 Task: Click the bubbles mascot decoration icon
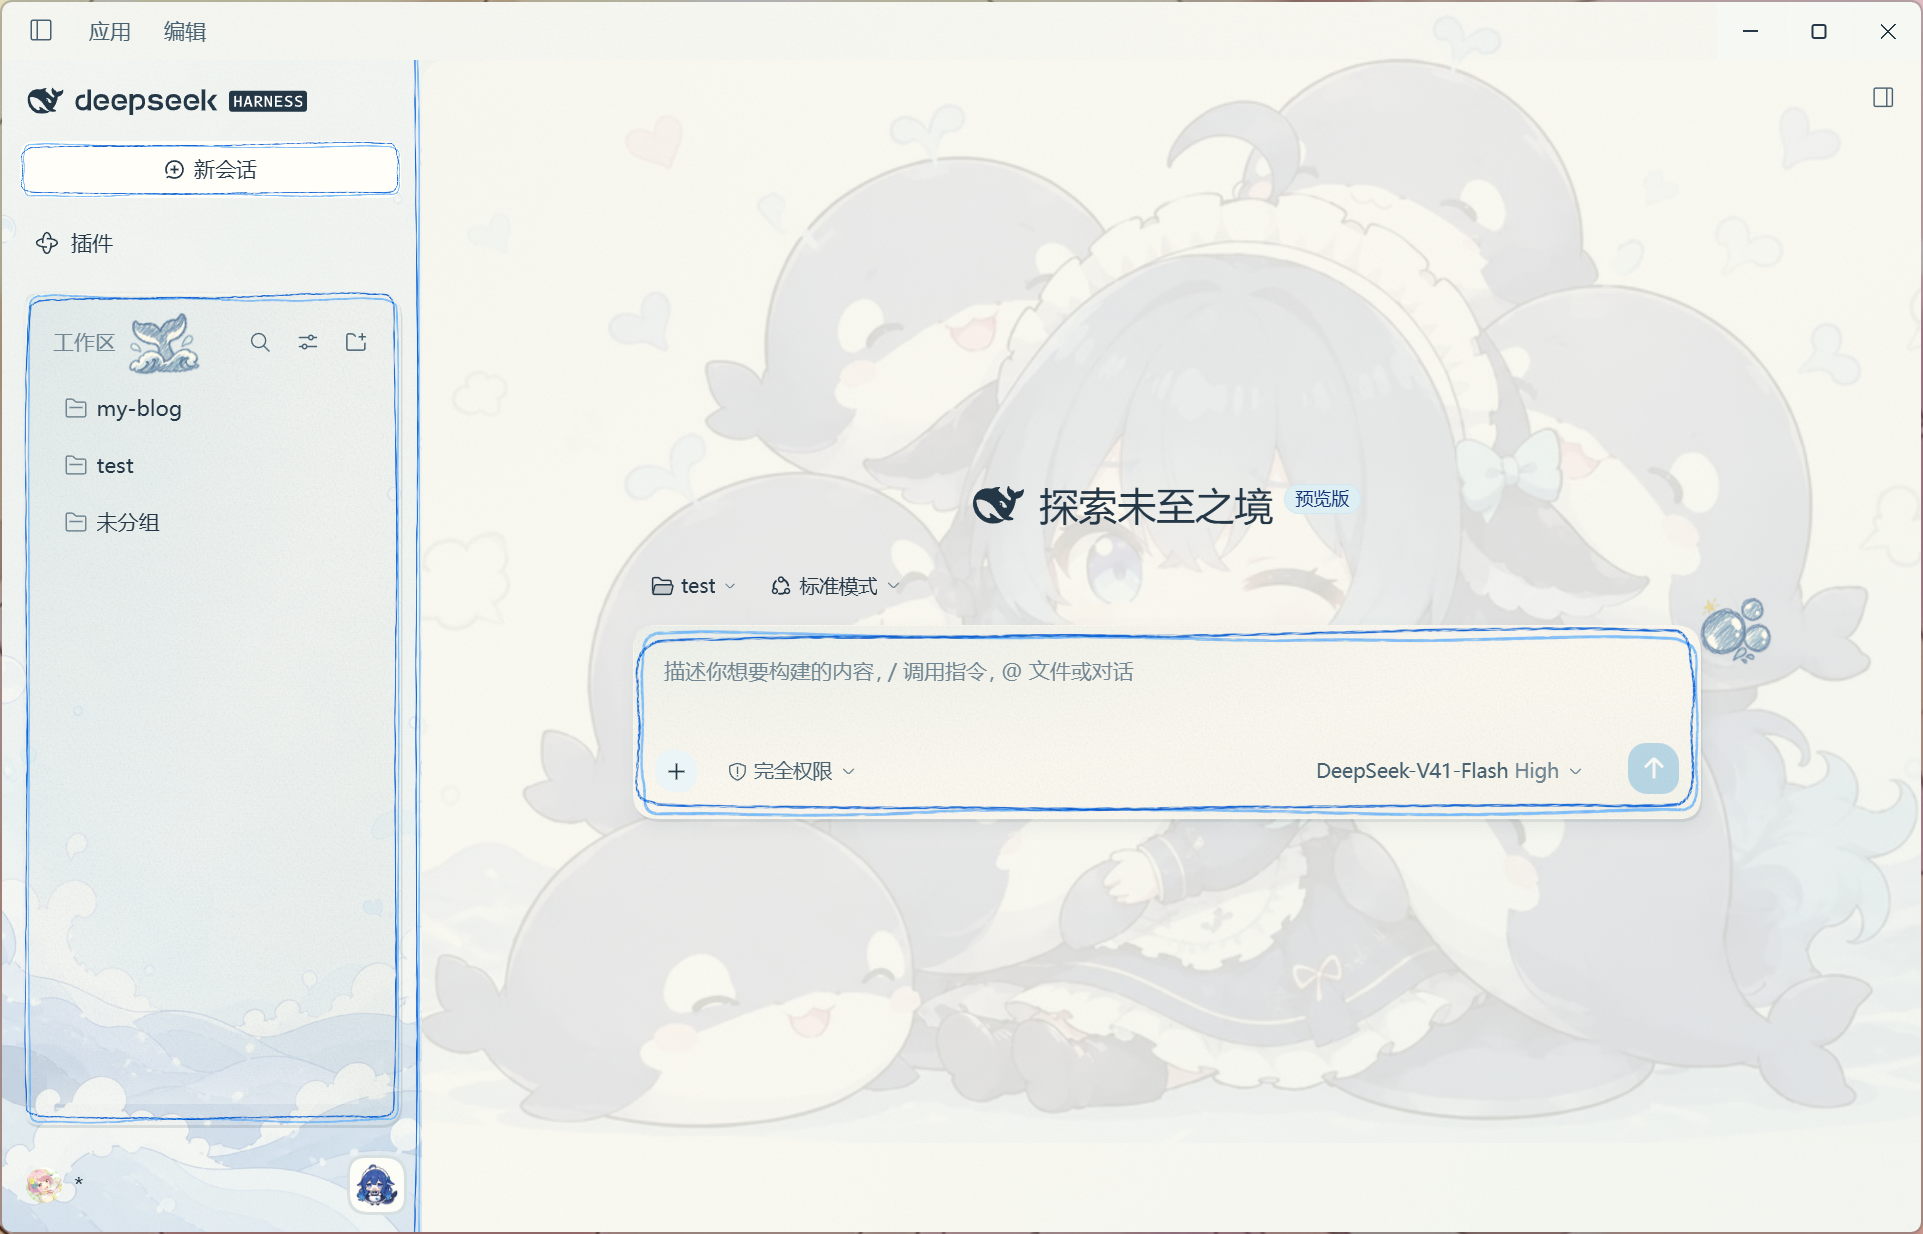pyautogui.click(x=1736, y=630)
